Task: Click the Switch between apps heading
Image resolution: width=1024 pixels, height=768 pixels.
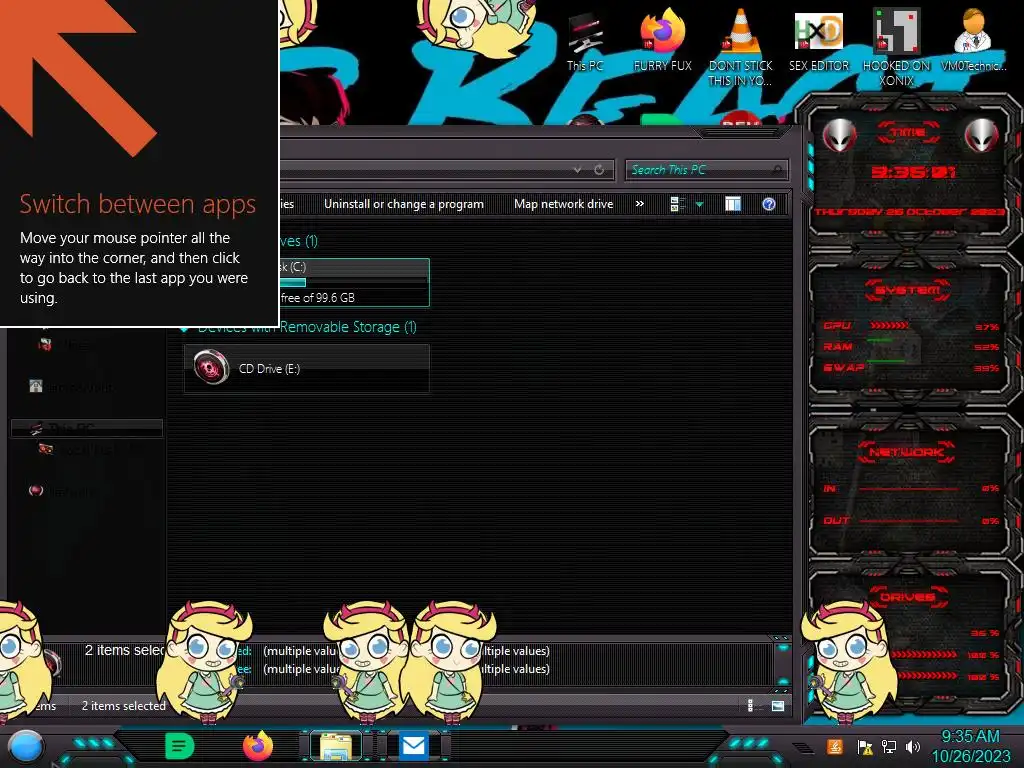Action: (137, 204)
